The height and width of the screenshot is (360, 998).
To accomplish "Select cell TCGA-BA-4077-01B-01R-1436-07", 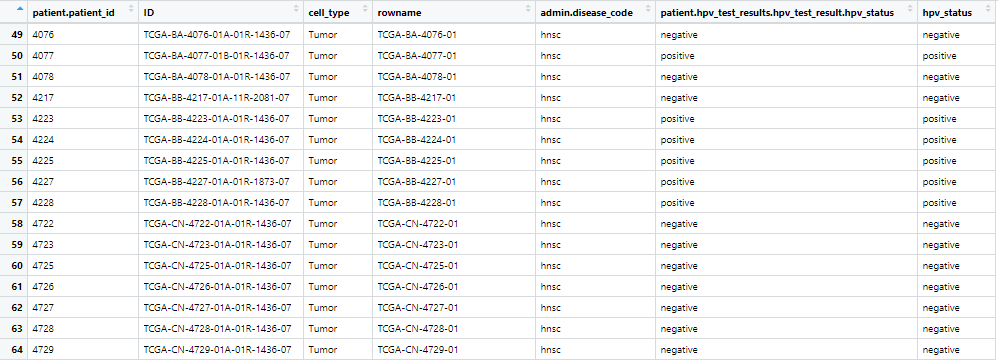I will pyautogui.click(x=217, y=56).
